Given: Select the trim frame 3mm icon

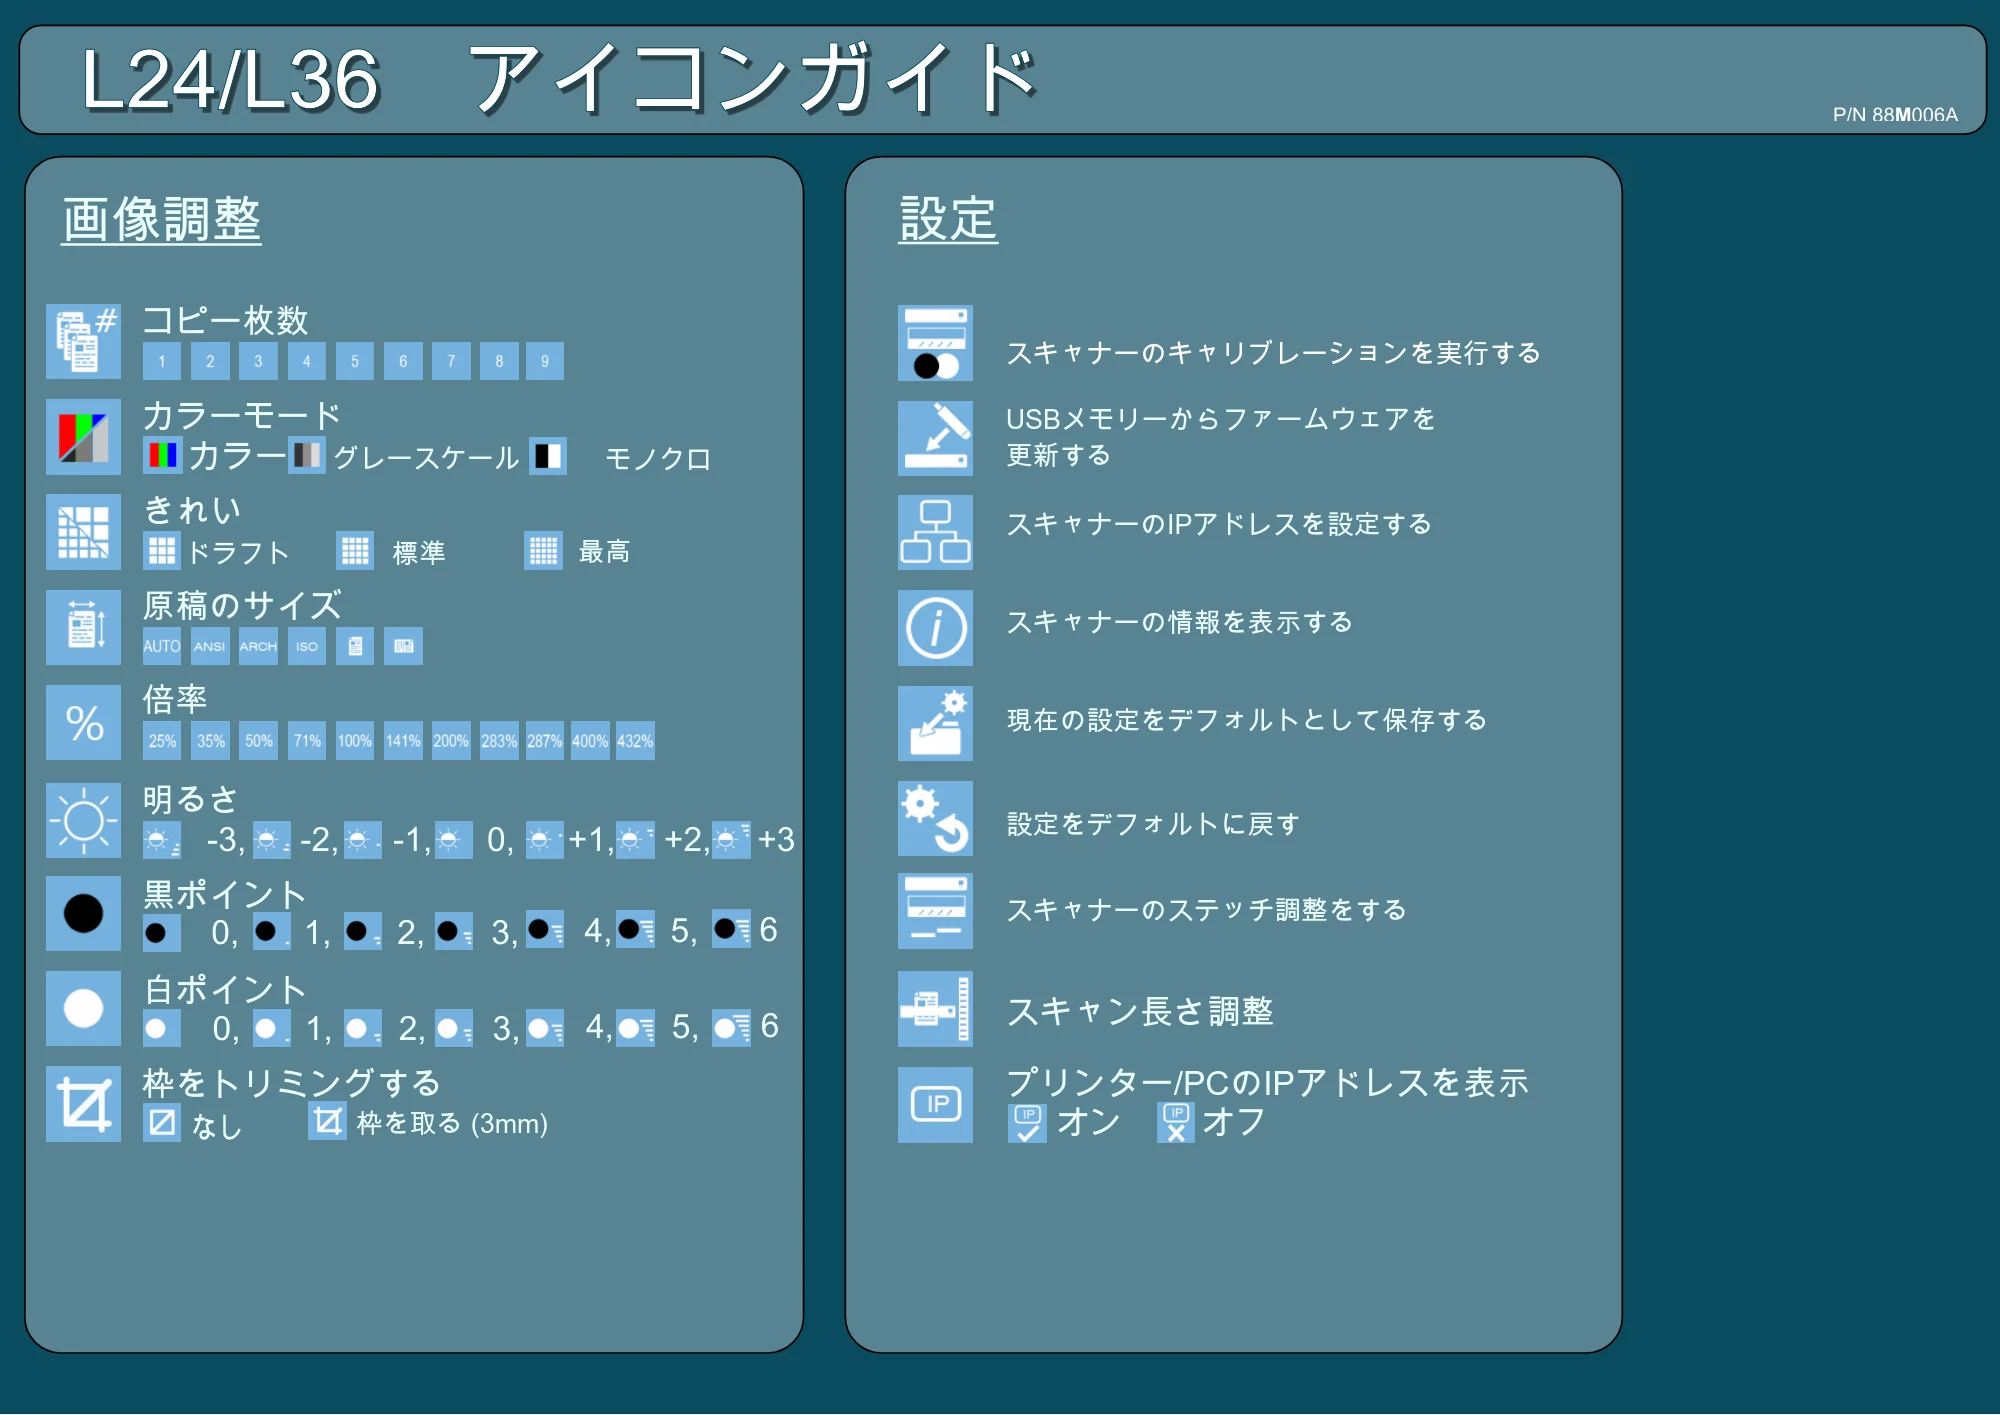Looking at the screenshot, I should click(x=327, y=1121).
